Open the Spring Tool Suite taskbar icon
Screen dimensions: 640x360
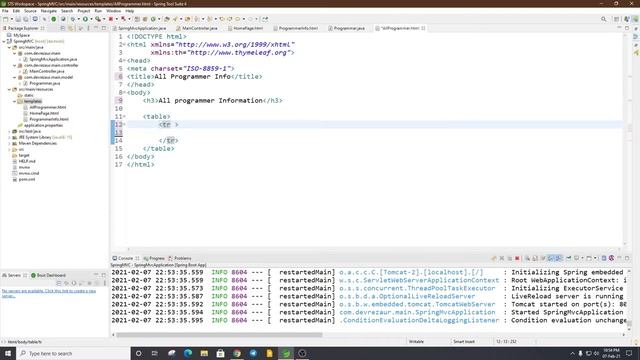tap(286, 353)
